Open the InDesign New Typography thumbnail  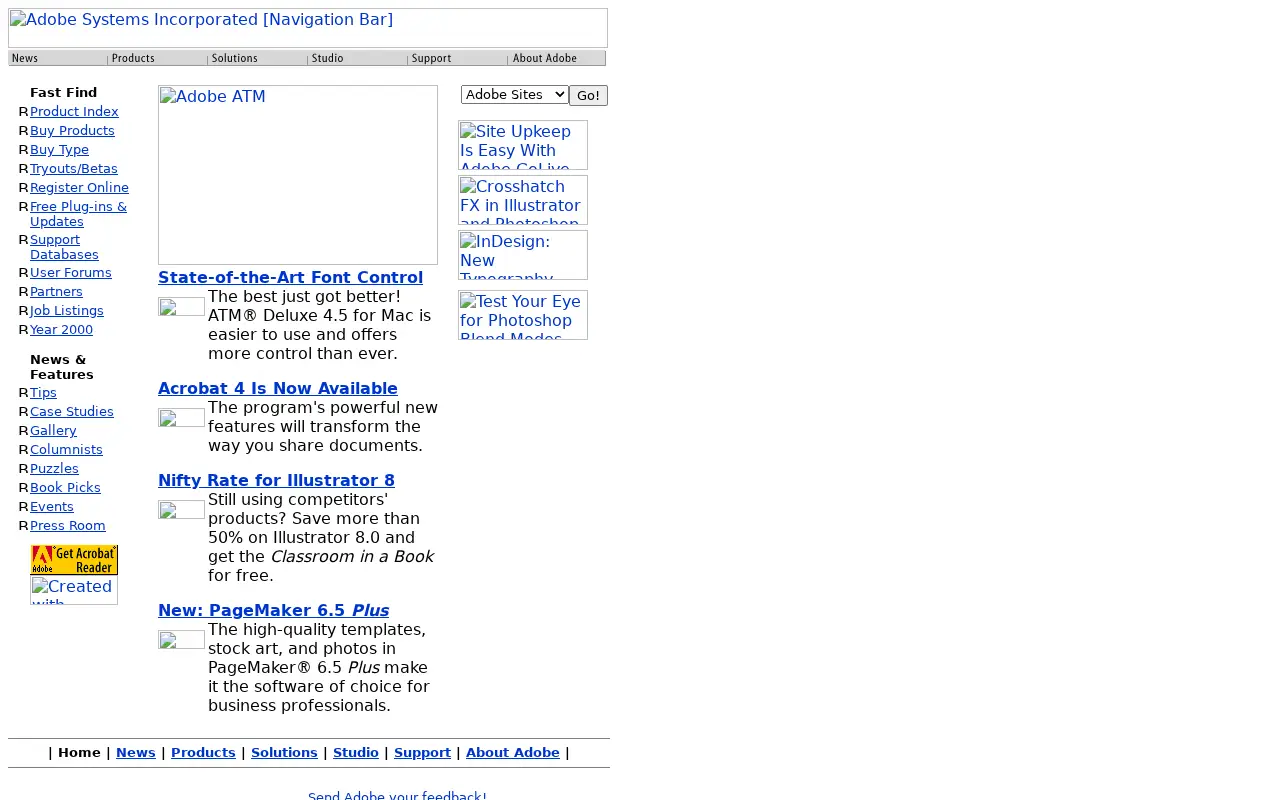(x=523, y=255)
